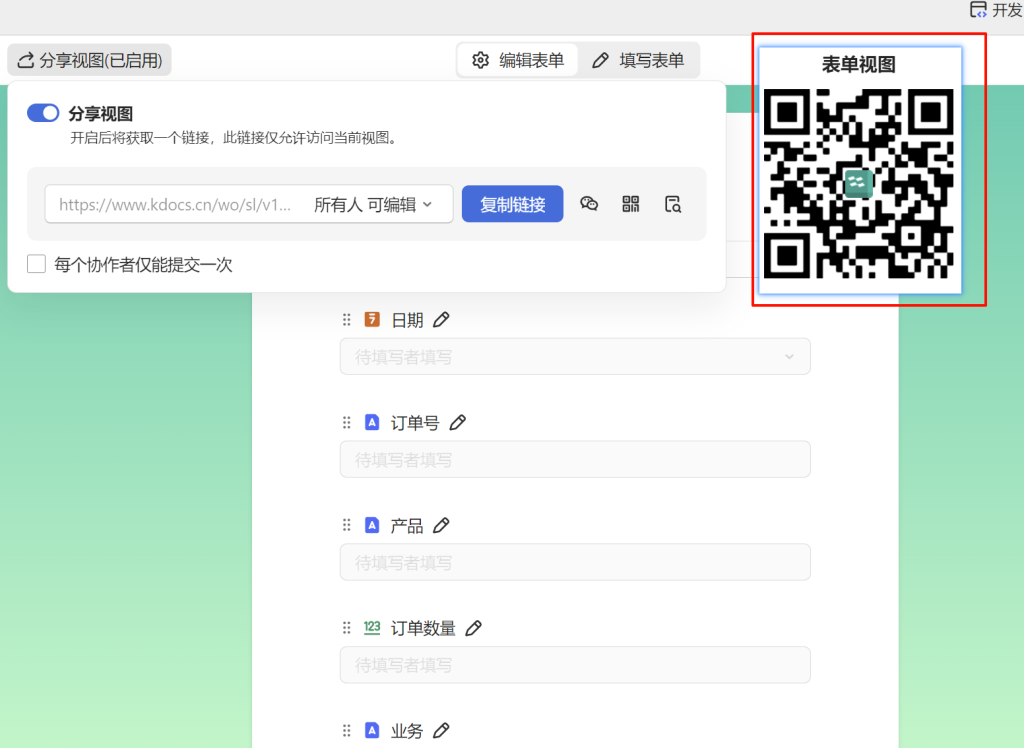The image size is (1024, 748).
Task: Click the 复制链接 button
Action: pos(513,204)
